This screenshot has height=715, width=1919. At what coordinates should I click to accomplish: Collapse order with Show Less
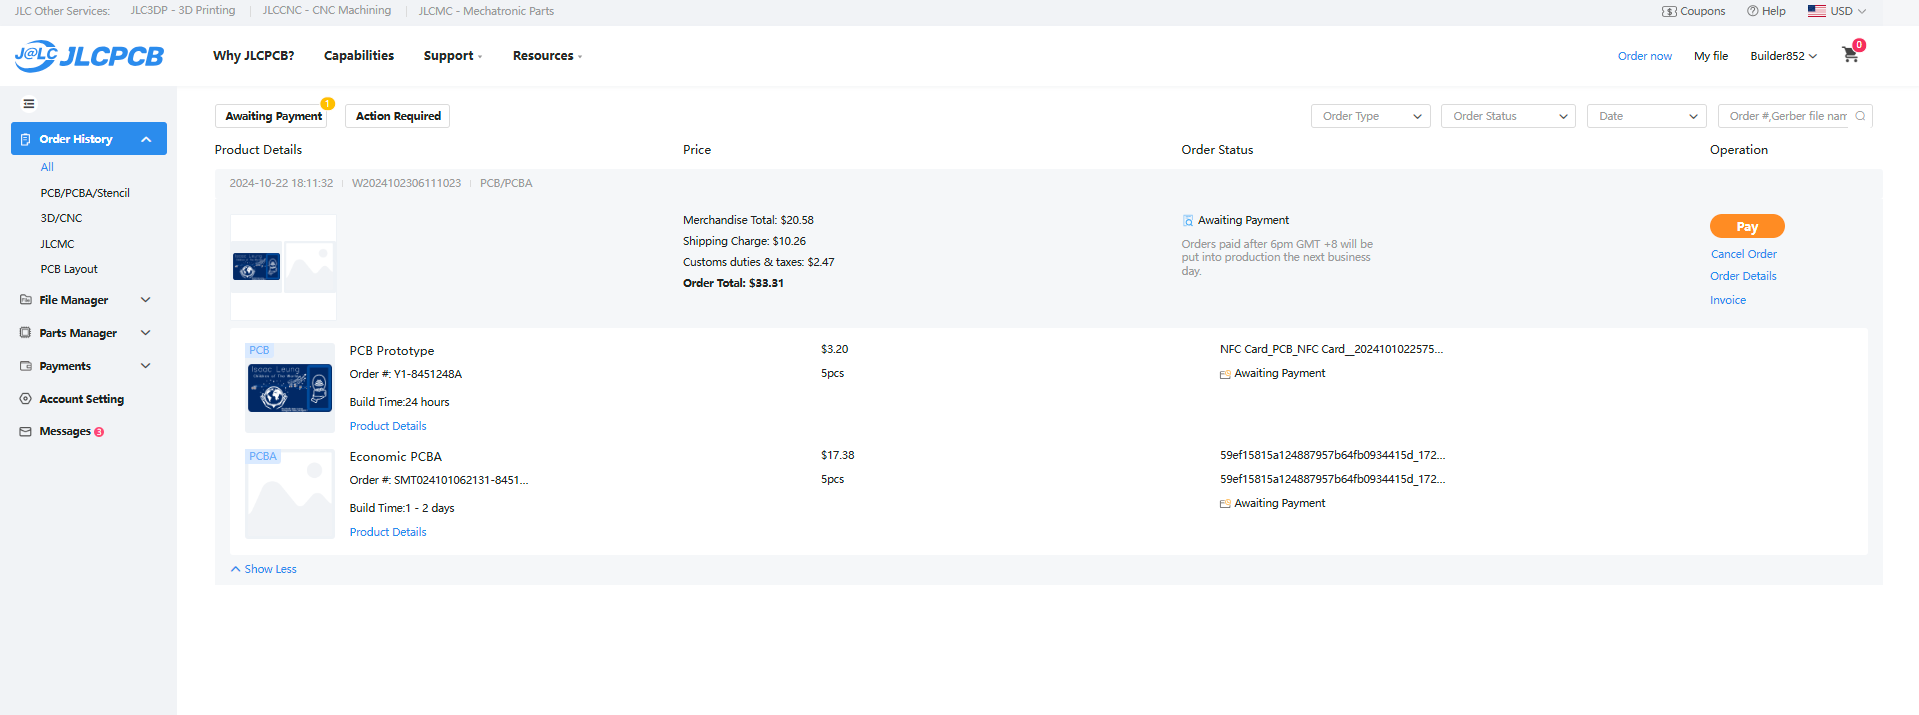[264, 569]
